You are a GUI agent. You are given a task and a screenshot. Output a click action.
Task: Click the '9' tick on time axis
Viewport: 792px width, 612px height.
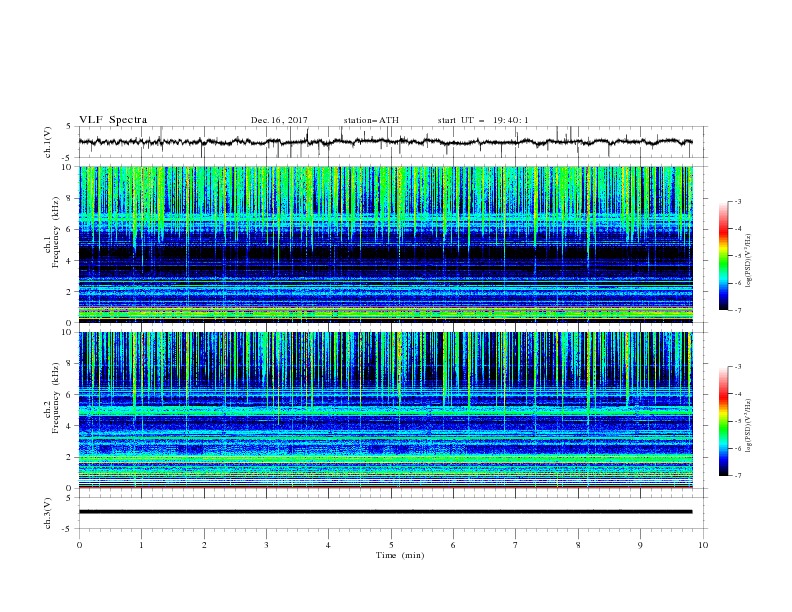[640, 545]
